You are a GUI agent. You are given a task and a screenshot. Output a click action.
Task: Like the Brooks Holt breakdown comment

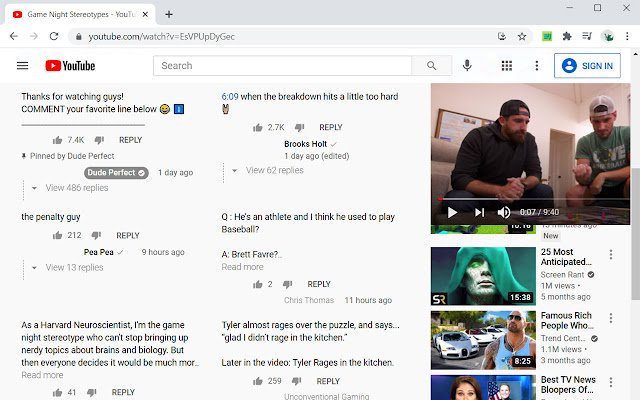click(258, 128)
